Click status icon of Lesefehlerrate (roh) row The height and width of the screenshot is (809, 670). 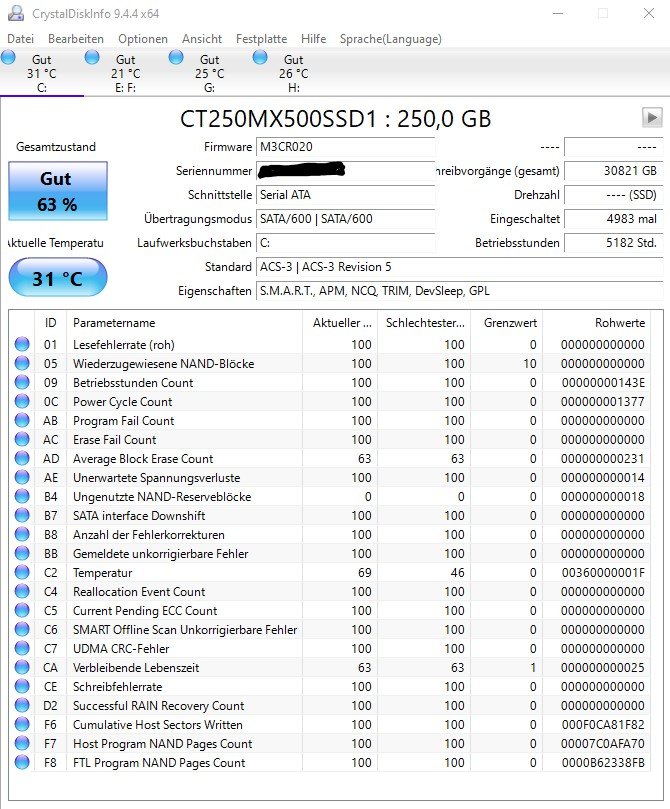point(22,344)
